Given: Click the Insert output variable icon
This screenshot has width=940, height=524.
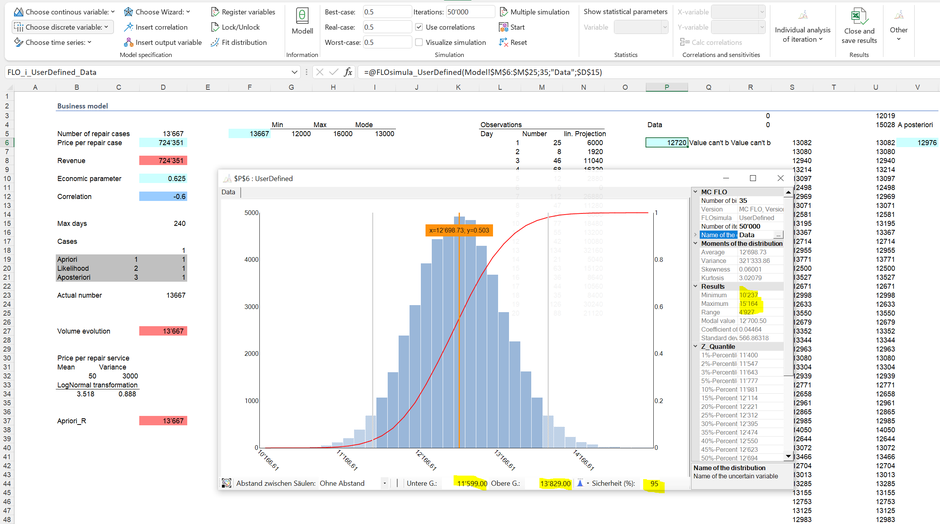Looking at the screenshot, I should point(128,43).
